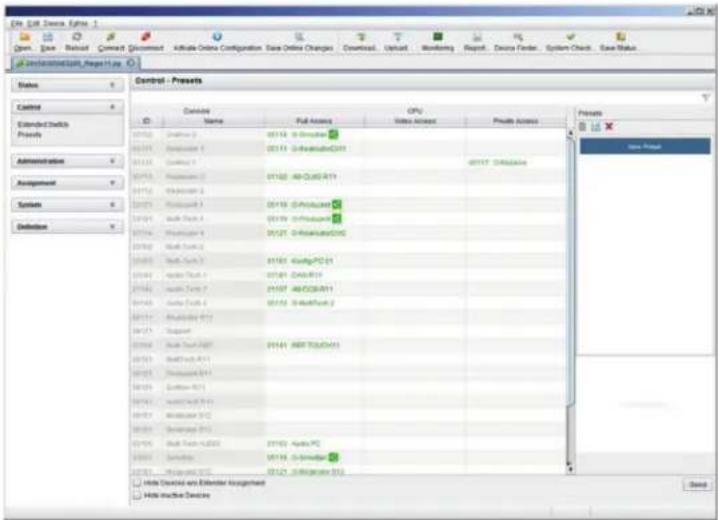718x520 pixels.
Task: Open the Extras menu
Action: (x=78, y=23)
